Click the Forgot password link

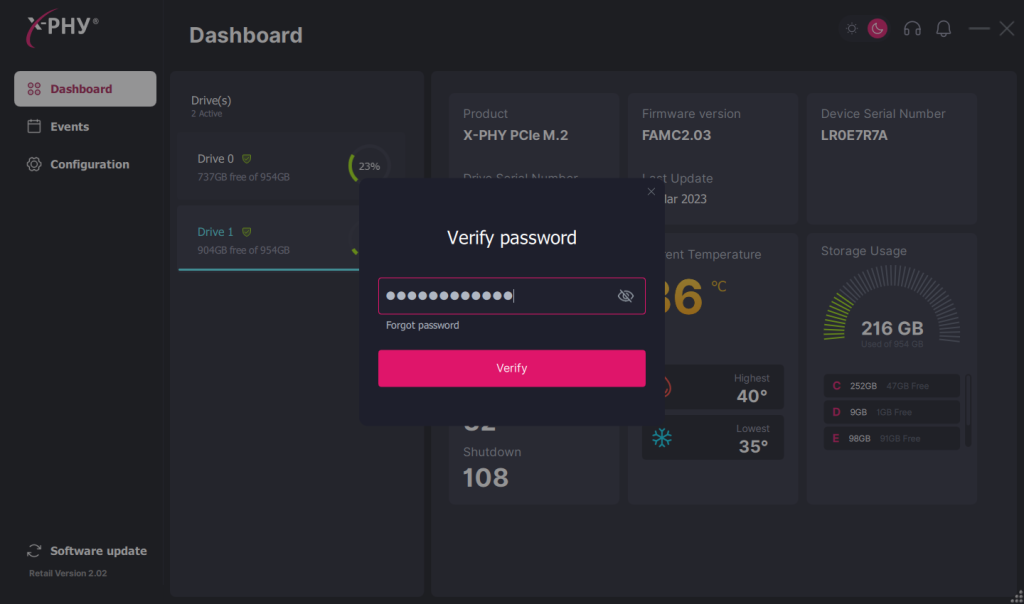click(x=422, y=325)
